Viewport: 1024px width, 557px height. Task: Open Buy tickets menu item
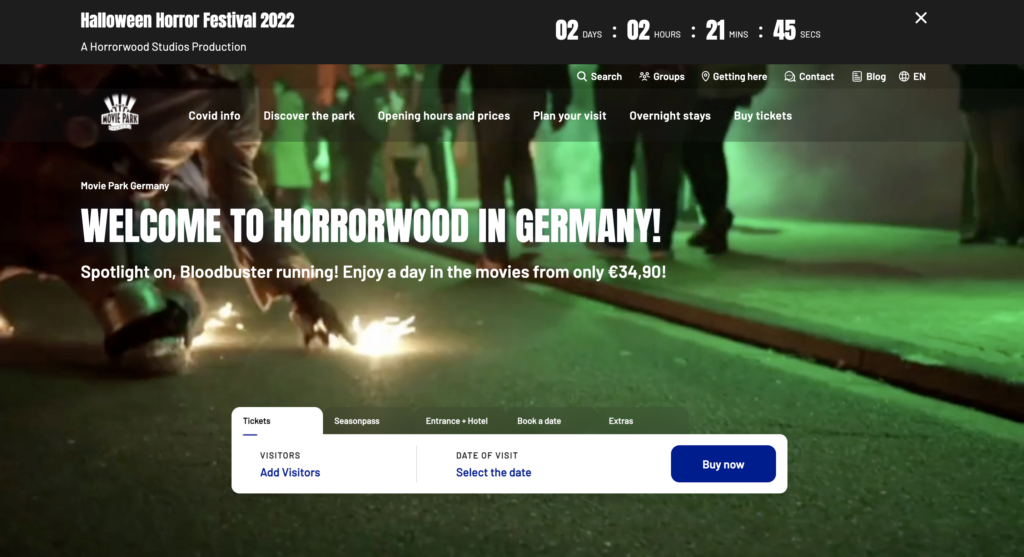pos(763,116)
